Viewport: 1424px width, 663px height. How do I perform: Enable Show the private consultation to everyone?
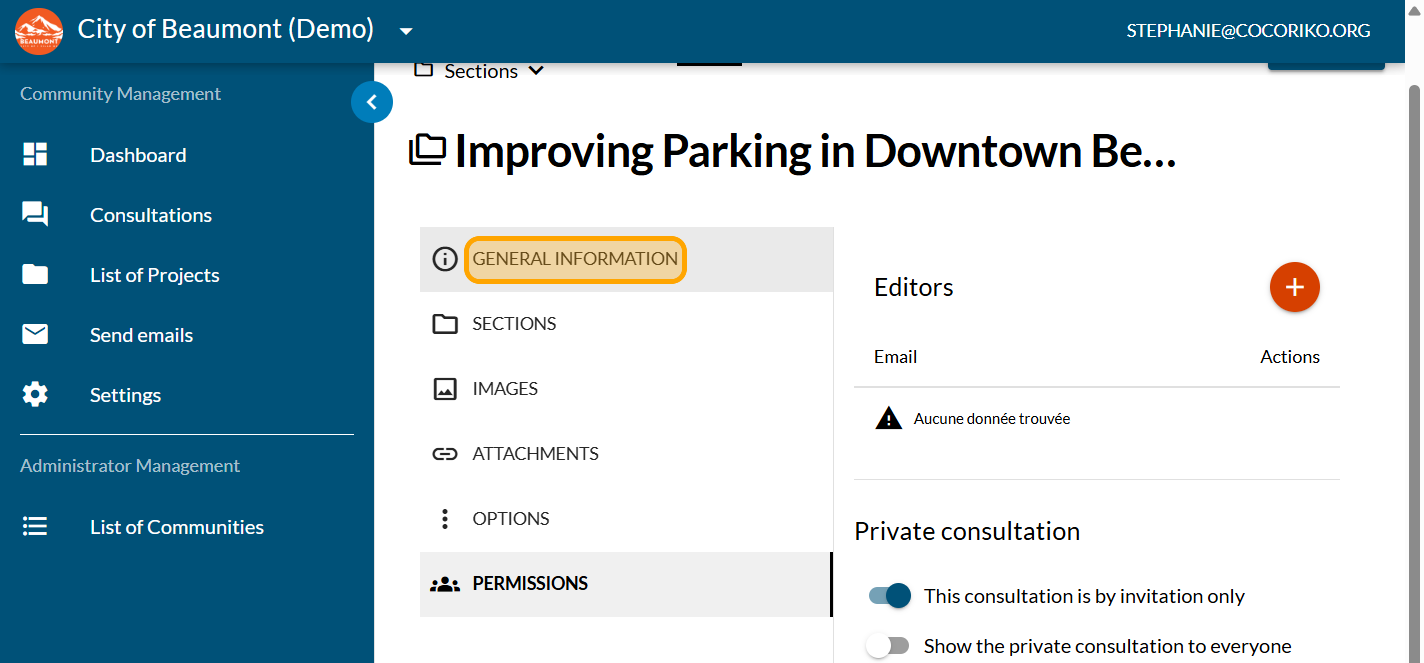(x=888, y=646)
